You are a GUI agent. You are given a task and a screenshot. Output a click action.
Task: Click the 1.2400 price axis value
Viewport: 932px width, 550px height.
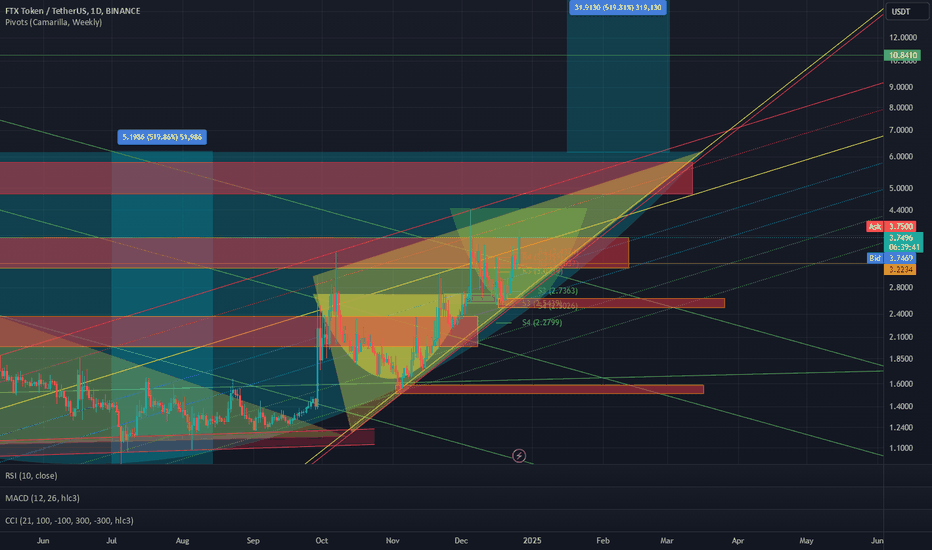[901, 428]
